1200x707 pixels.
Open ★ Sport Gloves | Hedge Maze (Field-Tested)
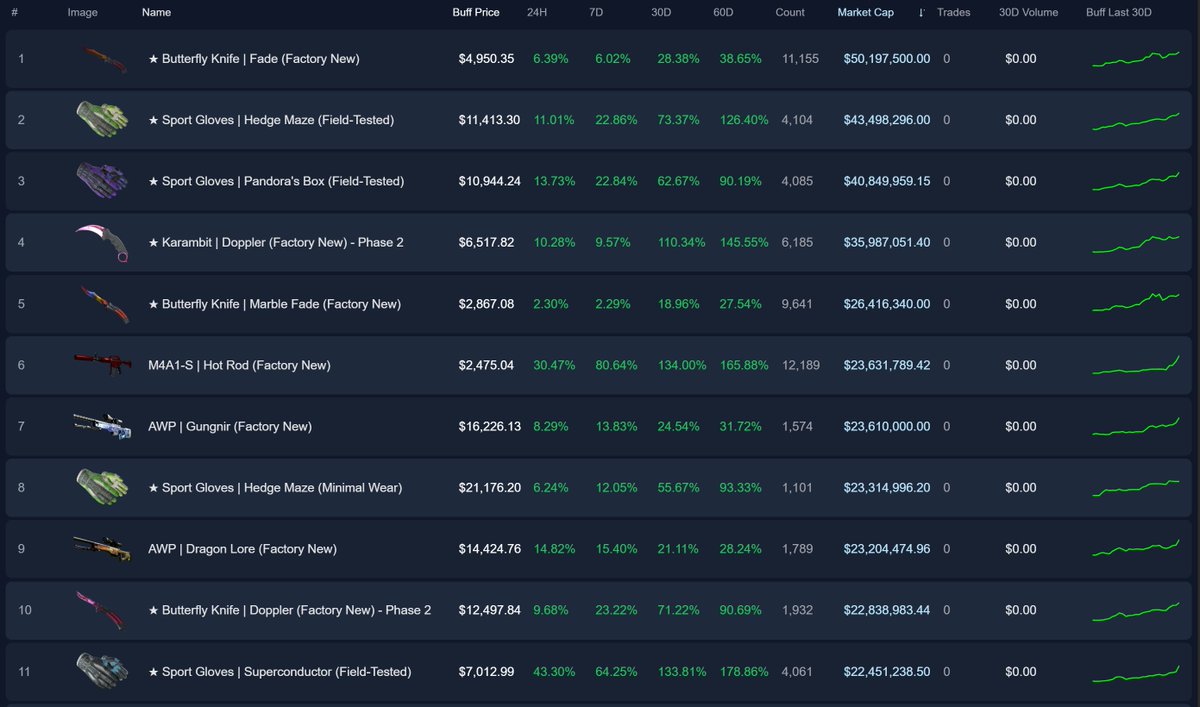(x=271, y=120)
